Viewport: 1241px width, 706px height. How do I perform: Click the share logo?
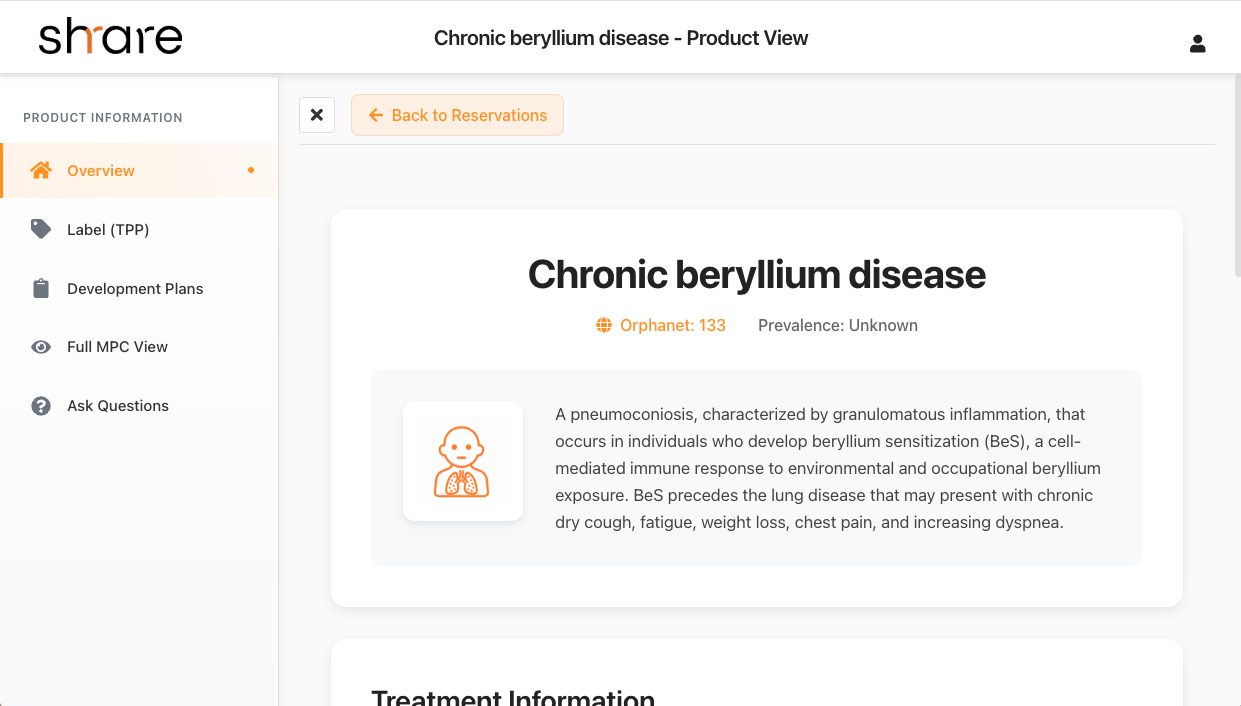click(110, 37)
